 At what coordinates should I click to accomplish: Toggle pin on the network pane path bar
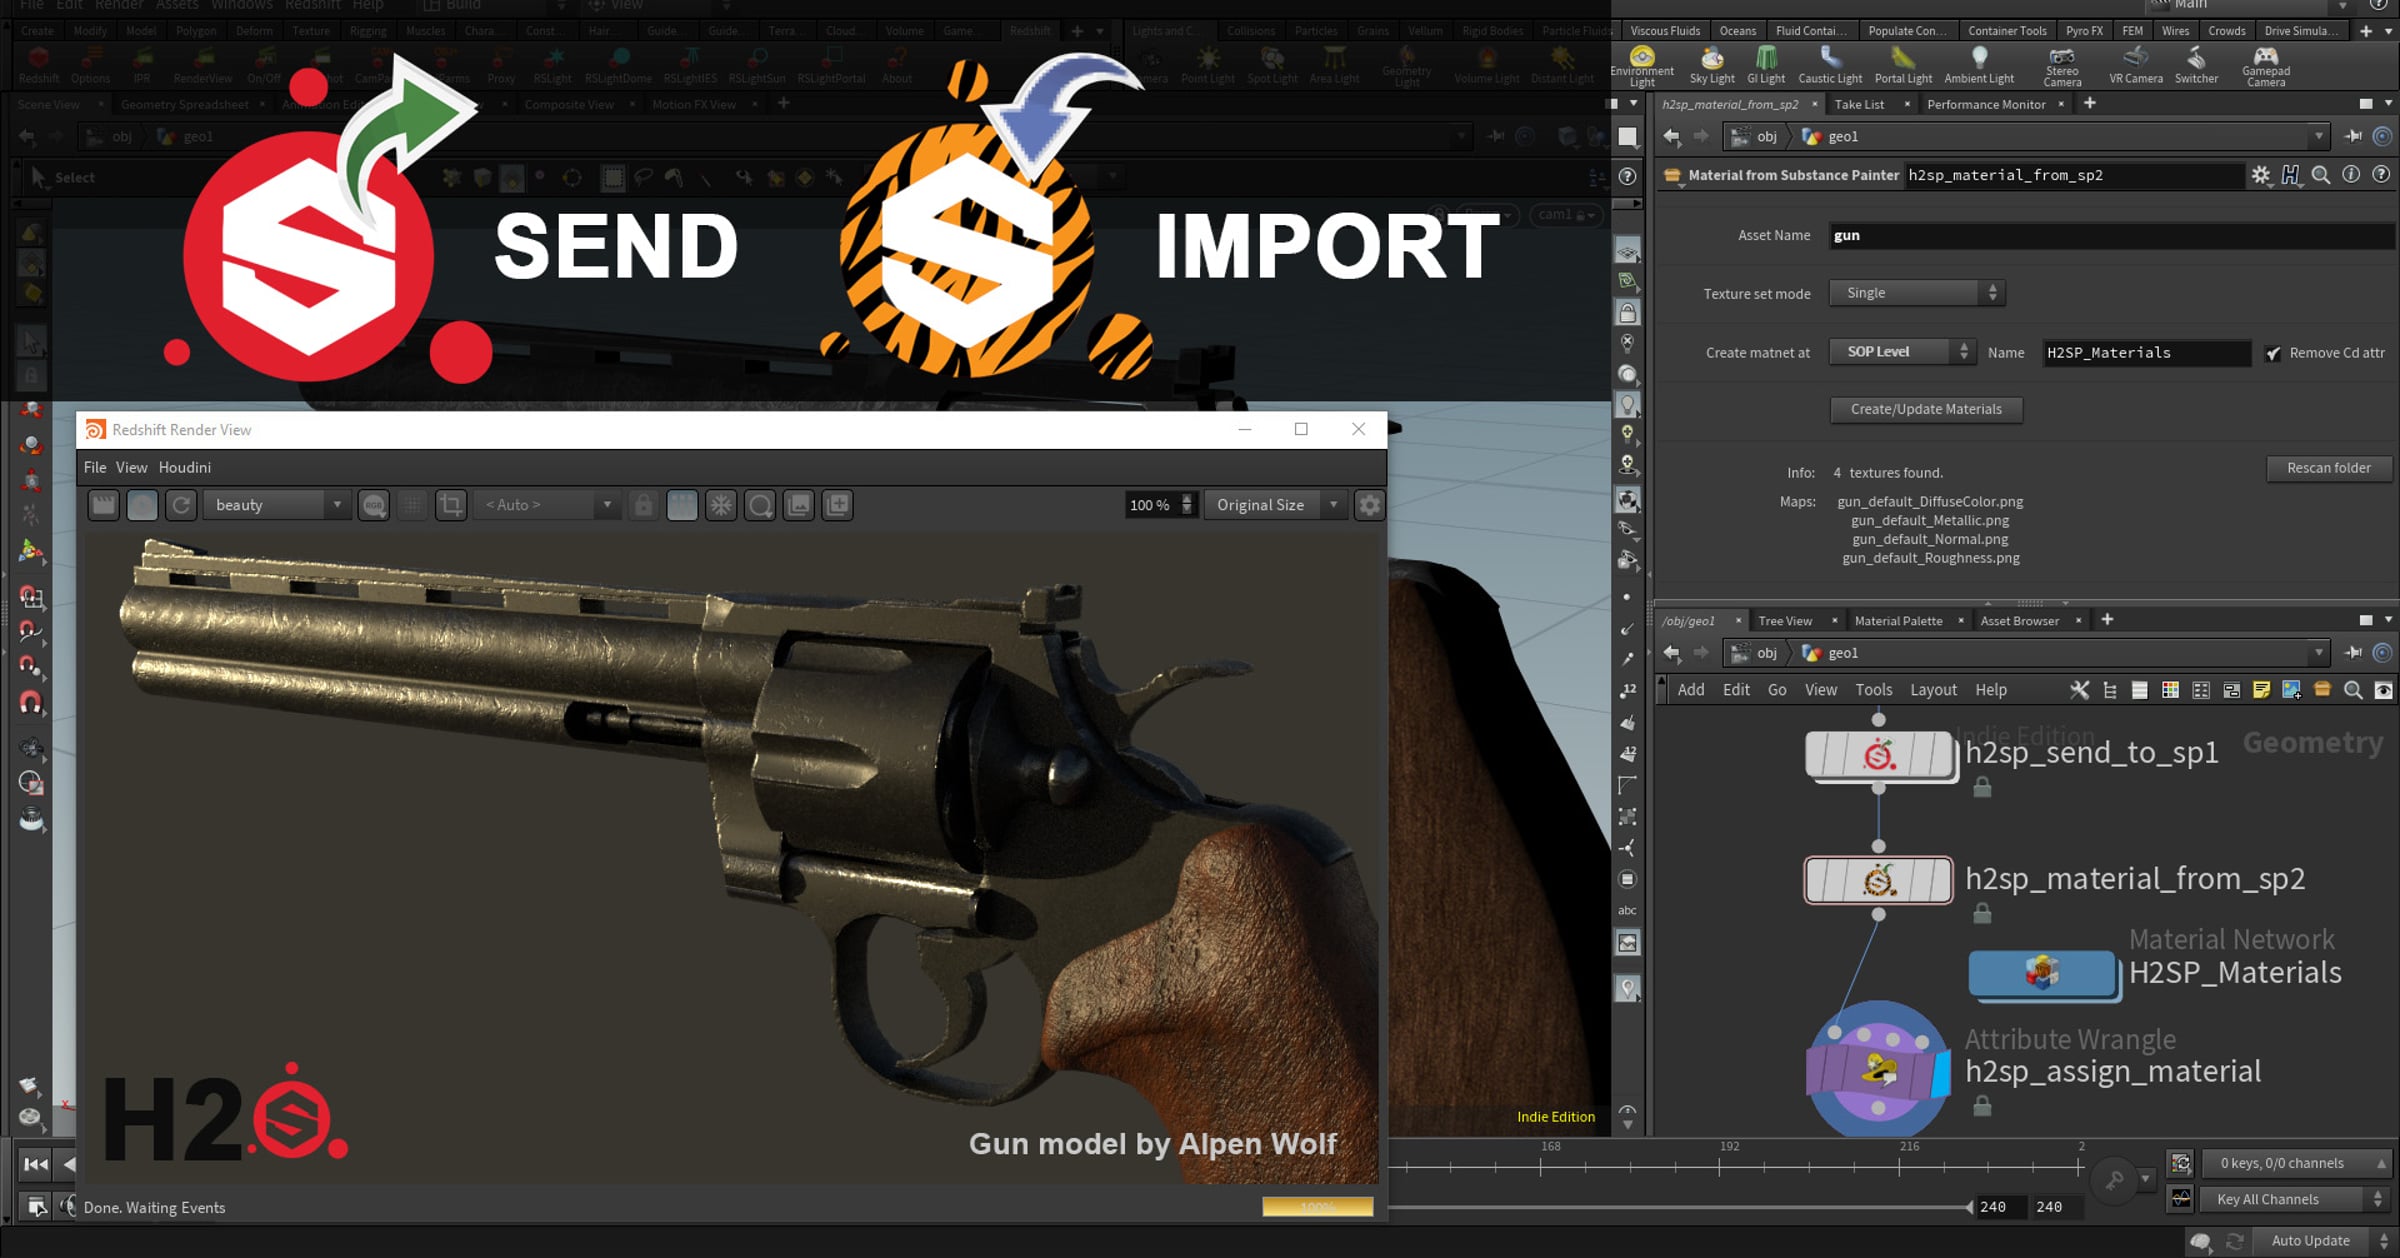click(x=2353, y=653)
